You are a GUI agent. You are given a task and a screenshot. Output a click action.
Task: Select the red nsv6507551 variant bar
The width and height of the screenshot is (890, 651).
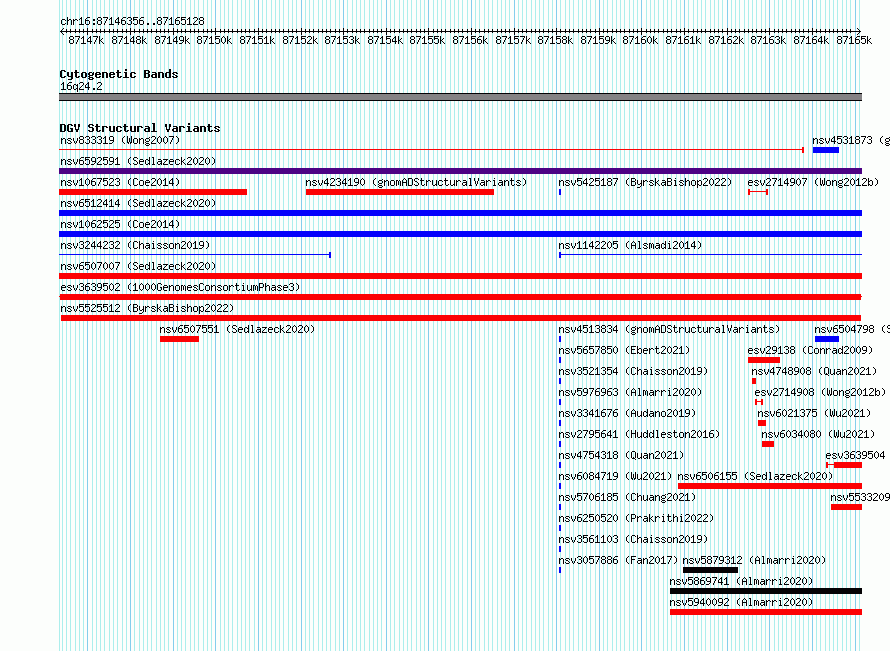[x=179, y=339]
